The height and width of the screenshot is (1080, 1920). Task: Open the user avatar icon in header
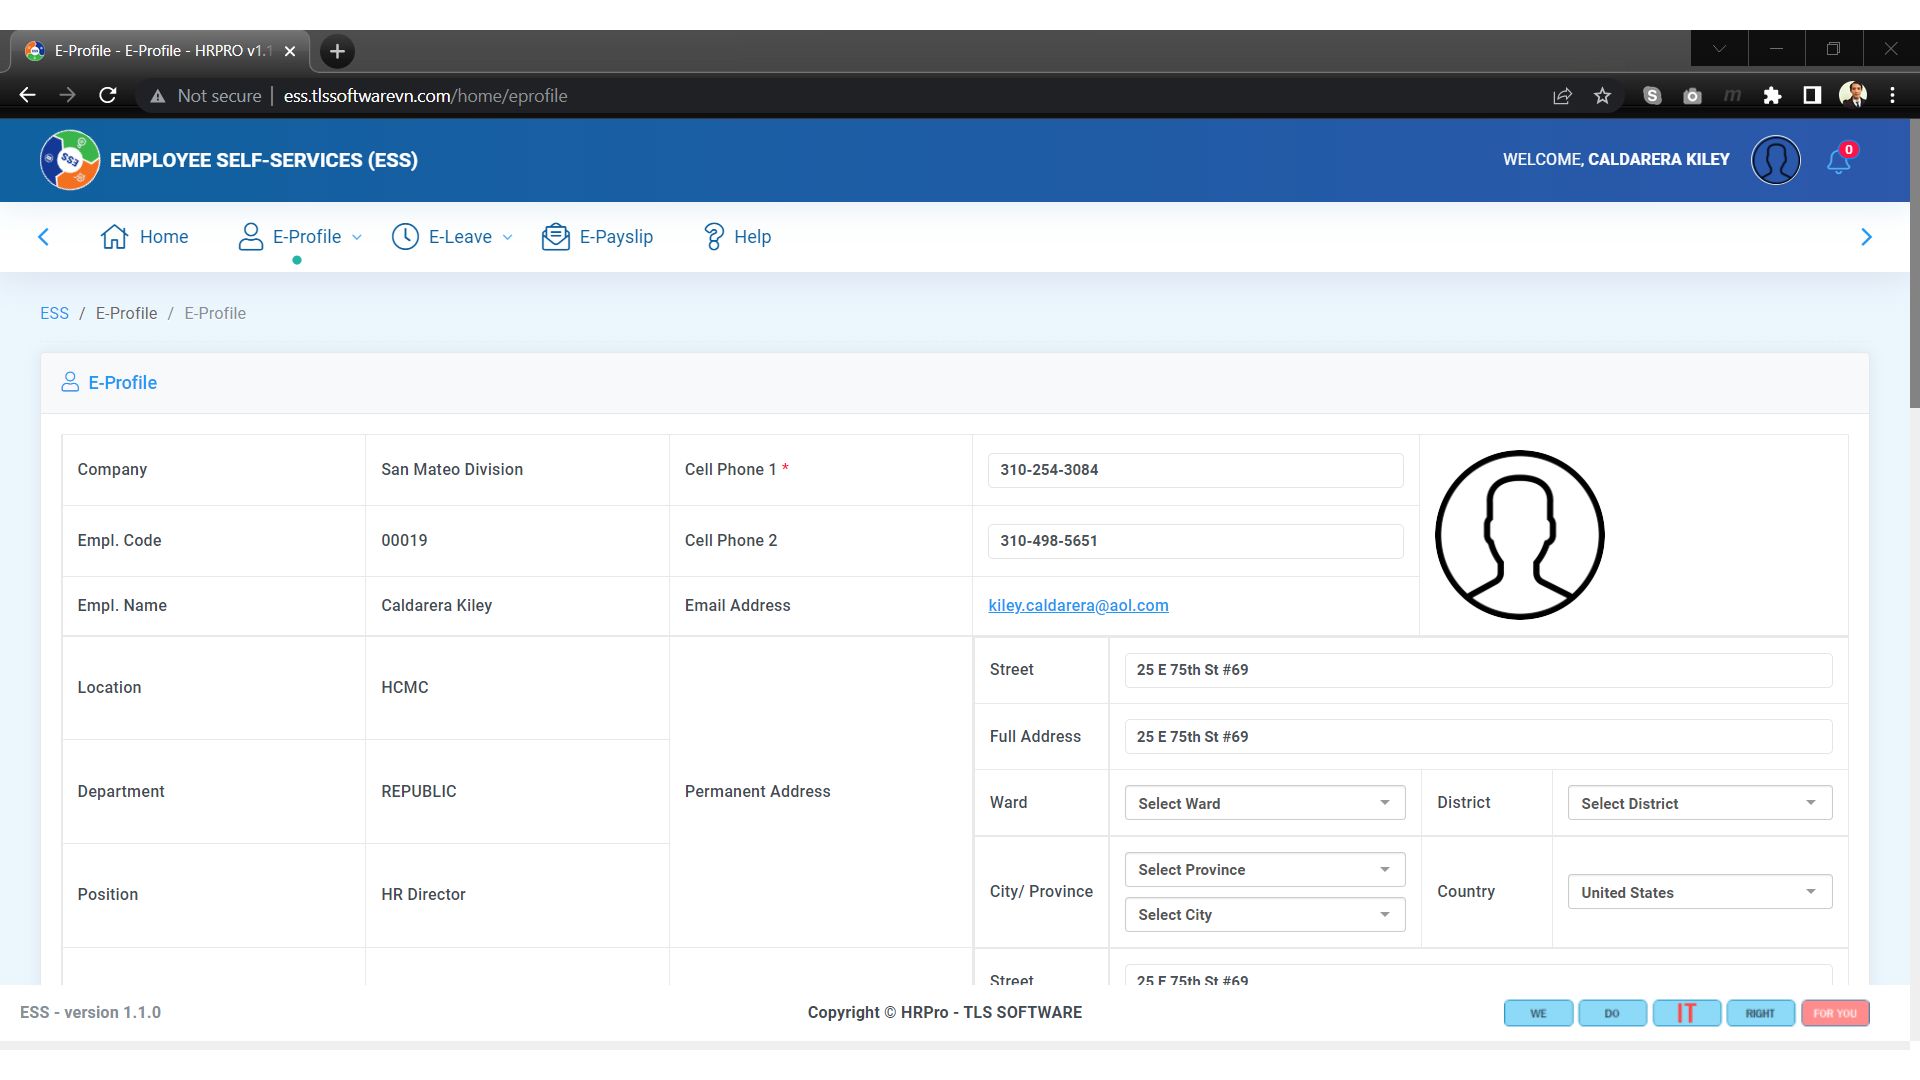click(1775, 160)
